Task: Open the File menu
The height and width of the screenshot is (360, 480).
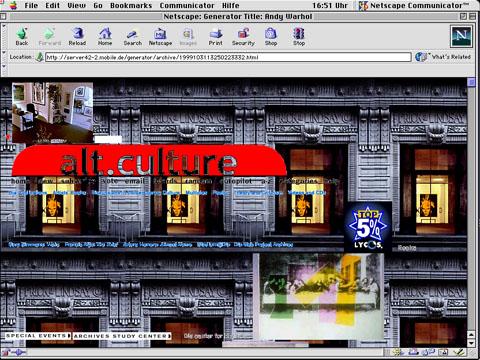Action: [x=31, y=6]
